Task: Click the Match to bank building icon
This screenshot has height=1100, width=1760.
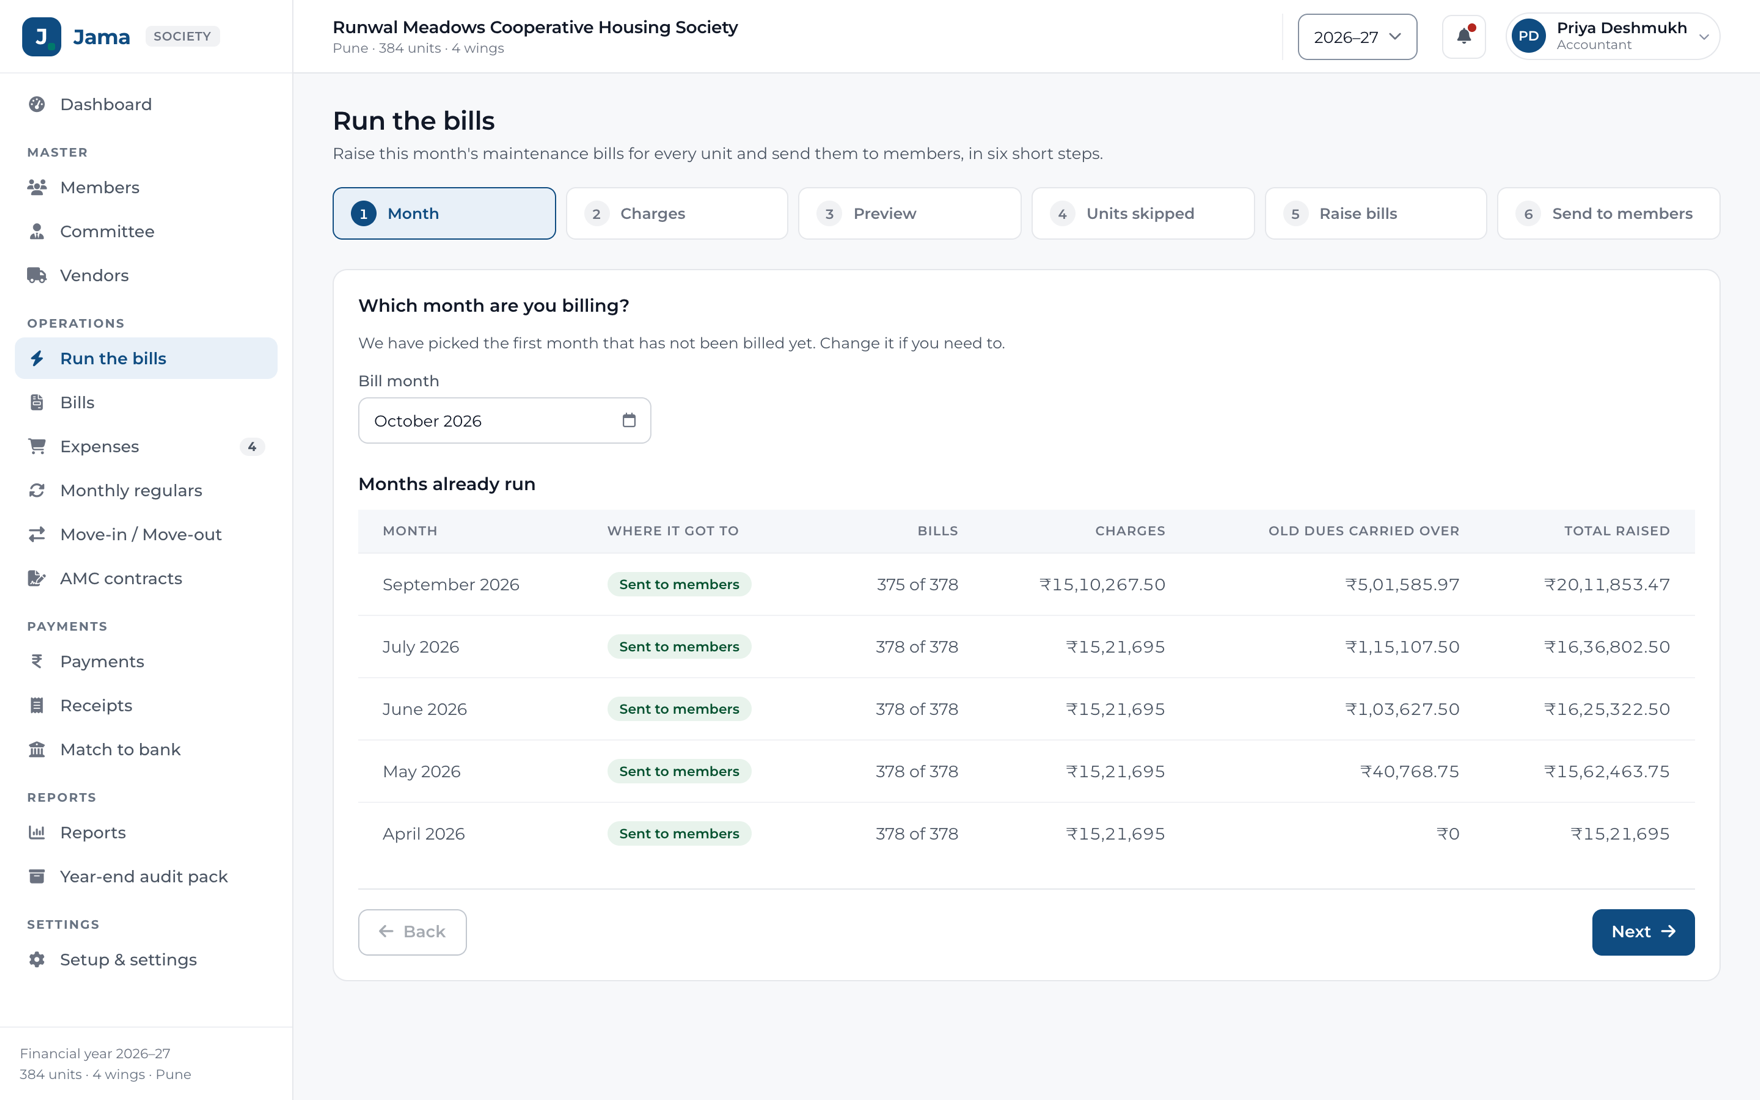Action: pyautogui.click(x=37, y=749)
